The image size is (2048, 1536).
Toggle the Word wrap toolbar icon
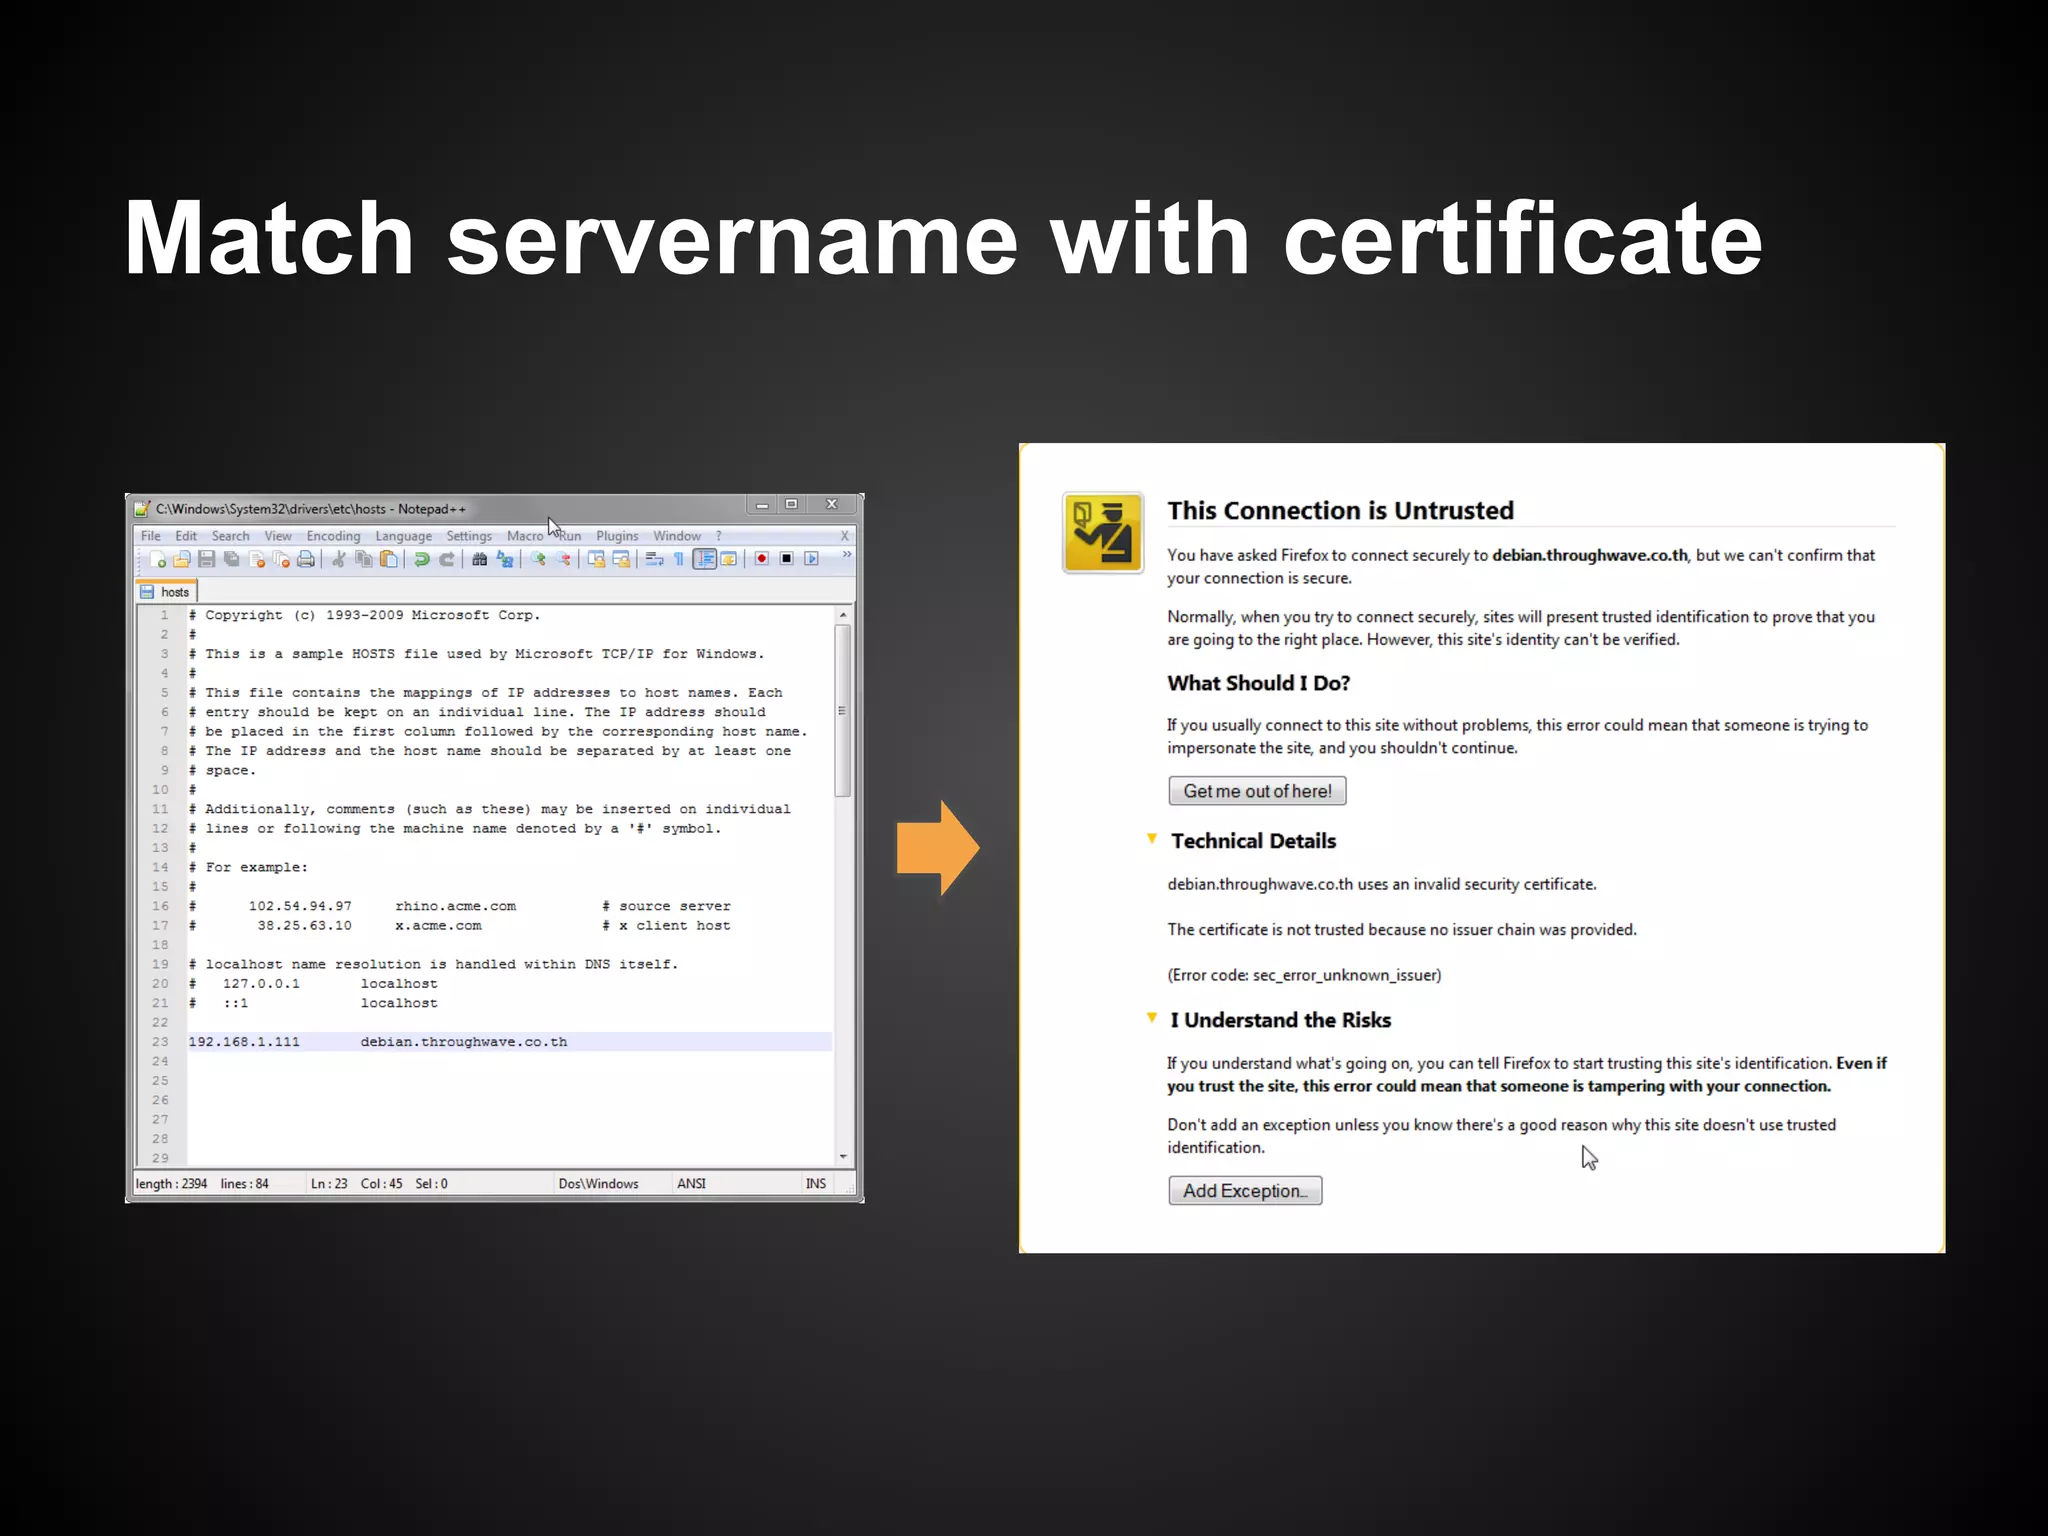click(655, 559)
